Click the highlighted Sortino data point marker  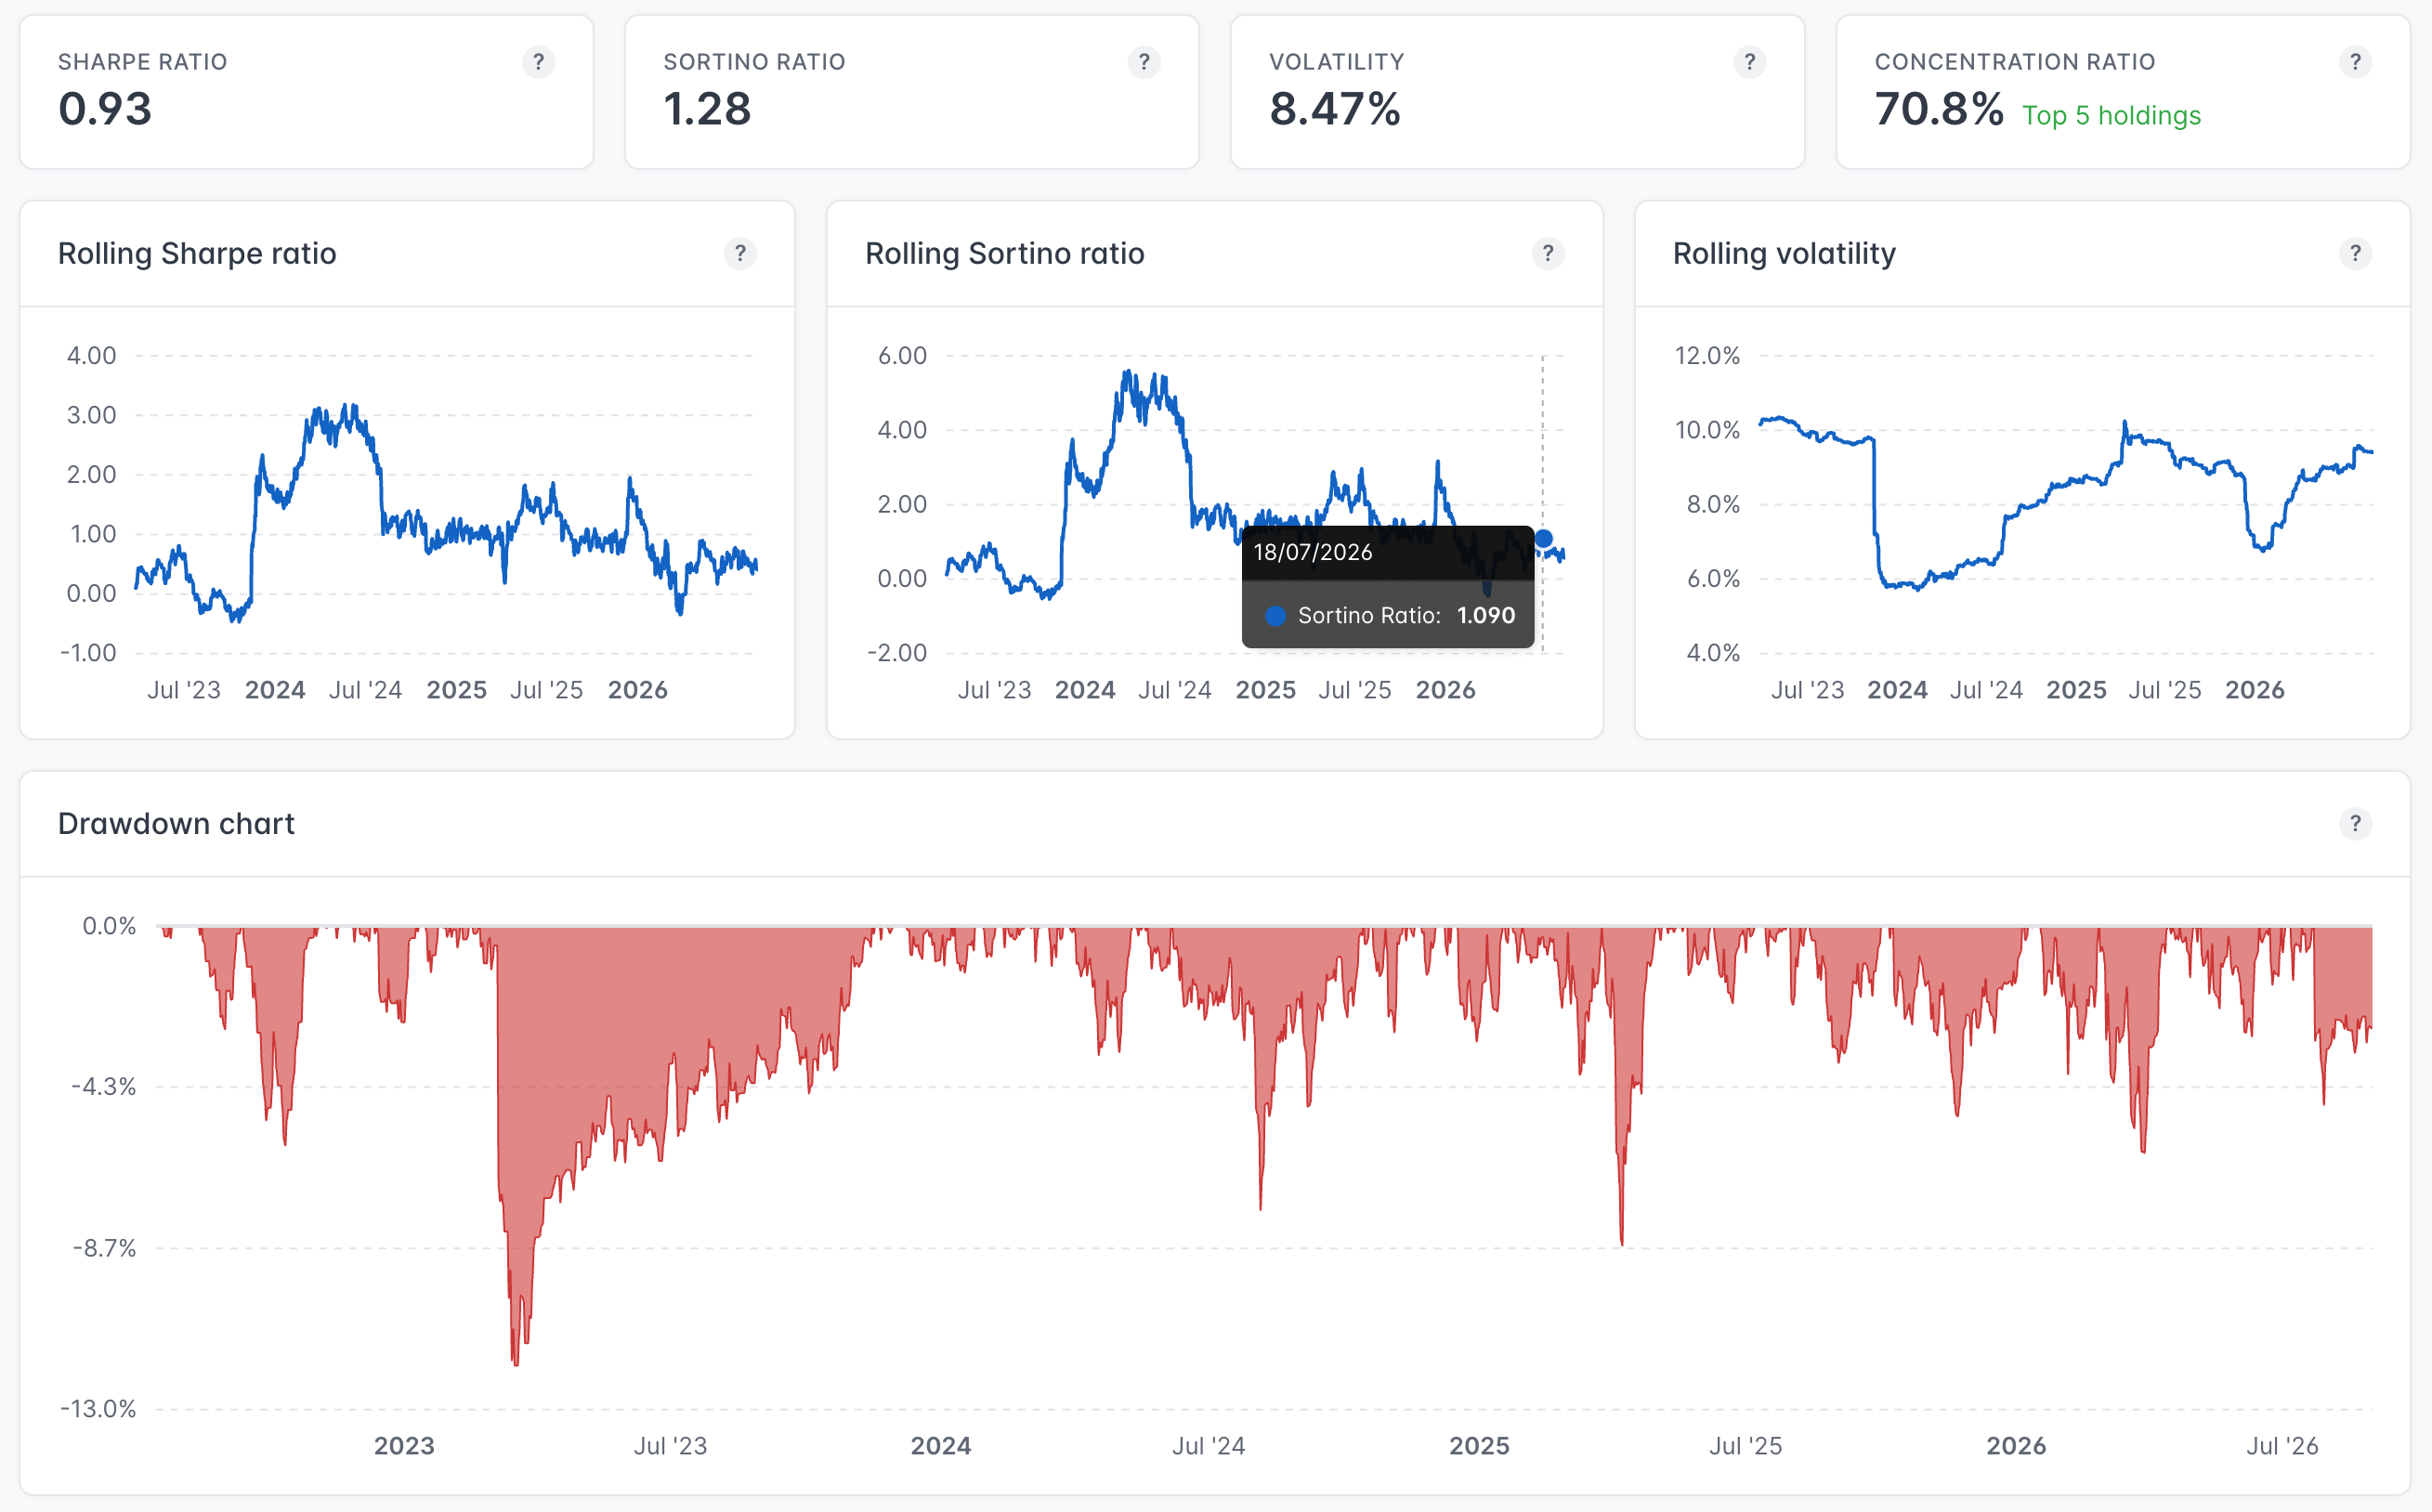[x=1544, y=539]
